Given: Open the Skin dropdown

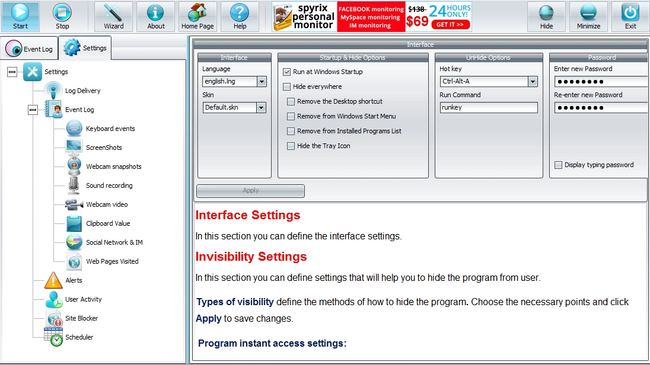Looking at the screenshot, I should tap(261, 108).
